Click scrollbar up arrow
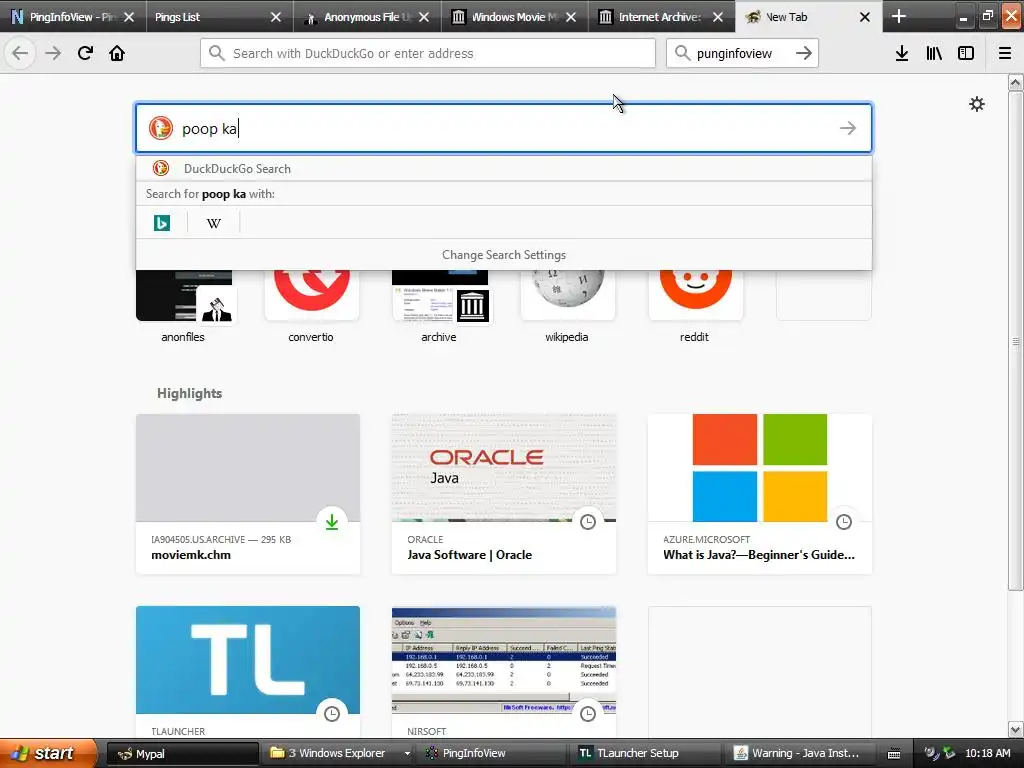Screen dimensions: 1024x768 [1016, 82]
